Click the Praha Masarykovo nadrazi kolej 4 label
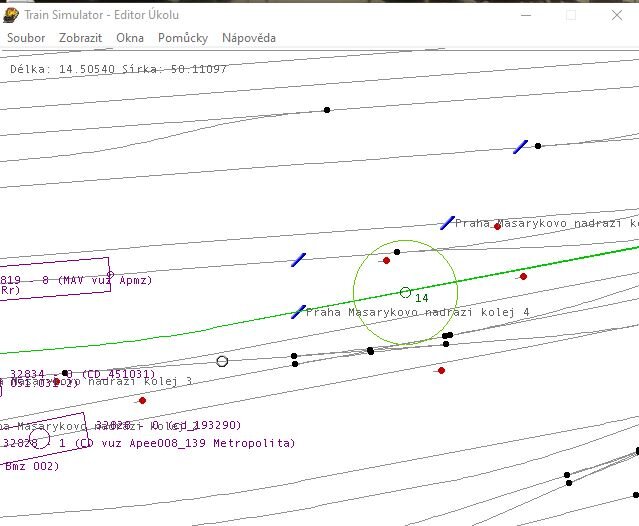 (417, 312)
